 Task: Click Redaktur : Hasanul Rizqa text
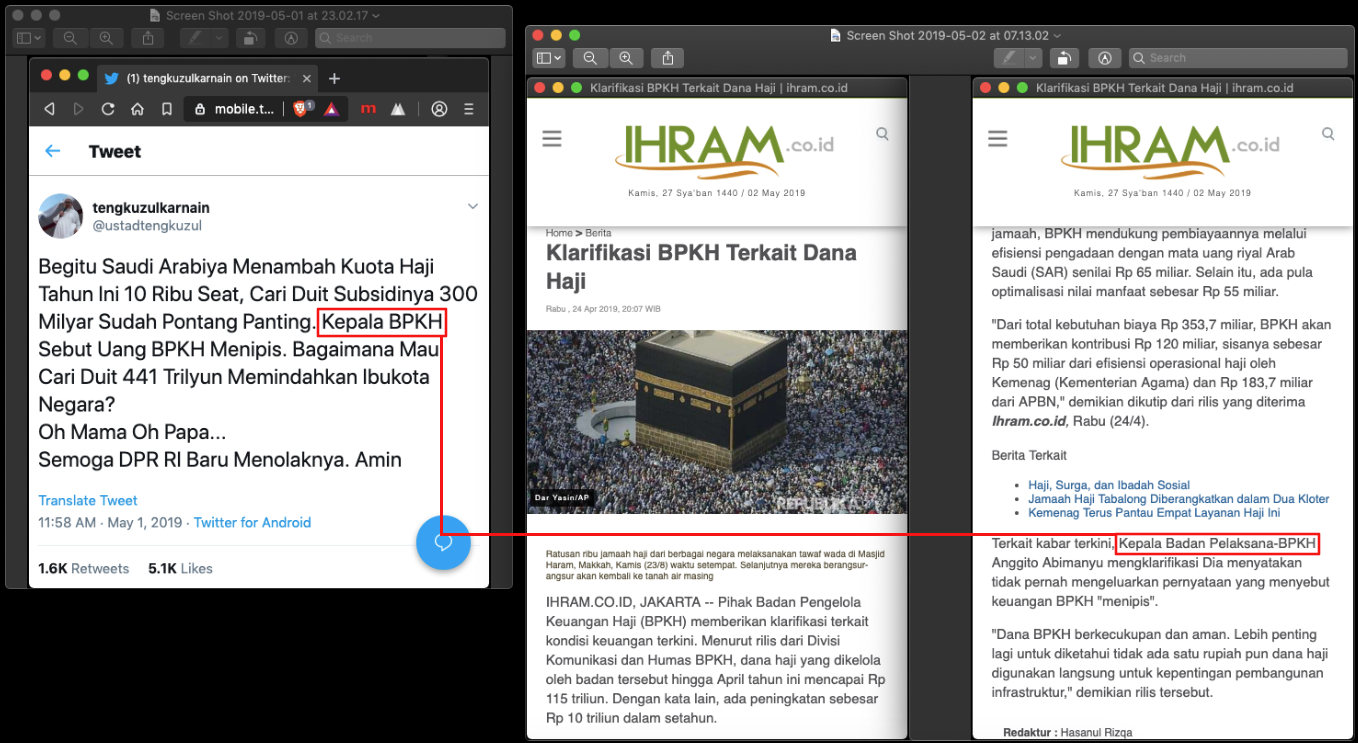pos(1068,732)
